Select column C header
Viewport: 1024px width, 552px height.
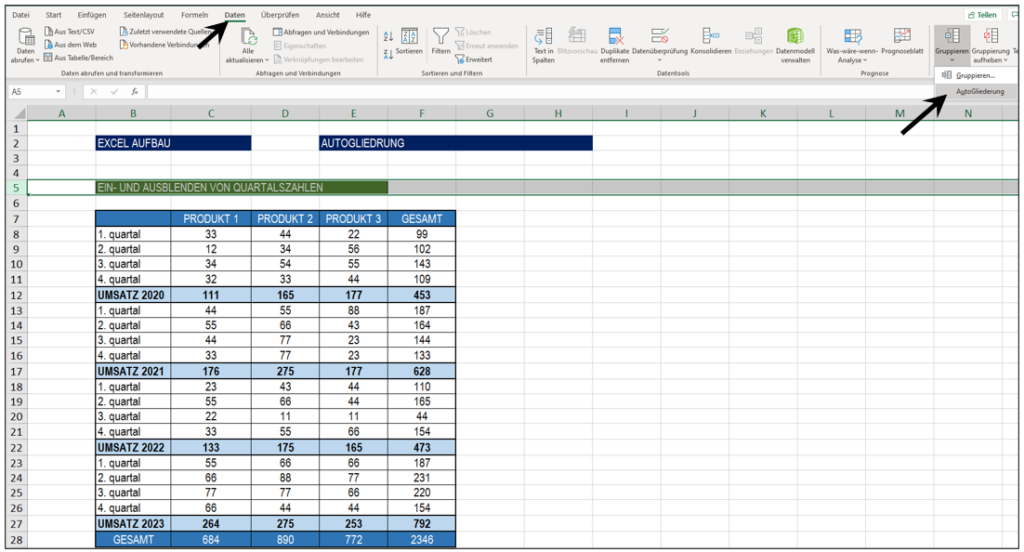click(211, 114)
